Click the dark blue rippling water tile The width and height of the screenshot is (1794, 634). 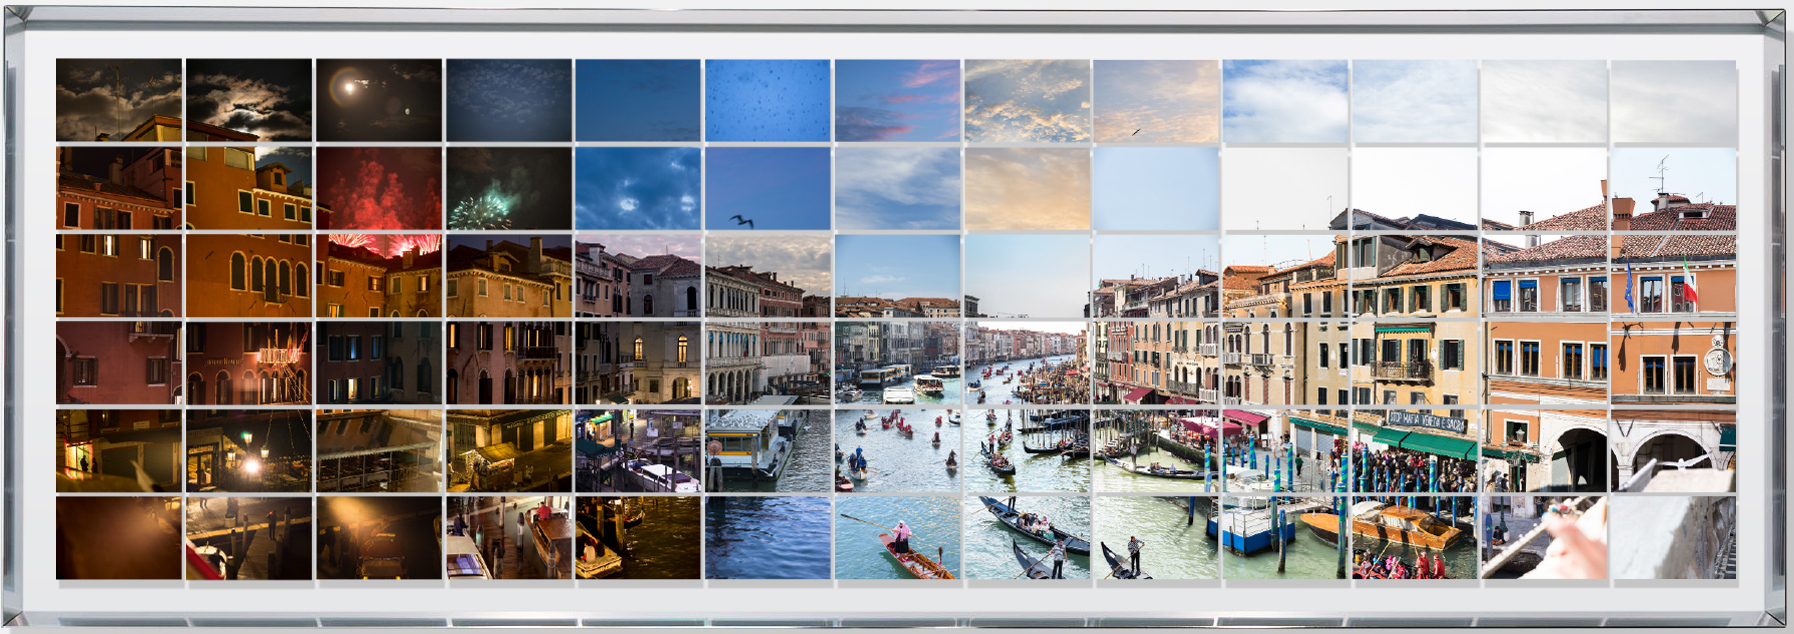pos(767,538)
